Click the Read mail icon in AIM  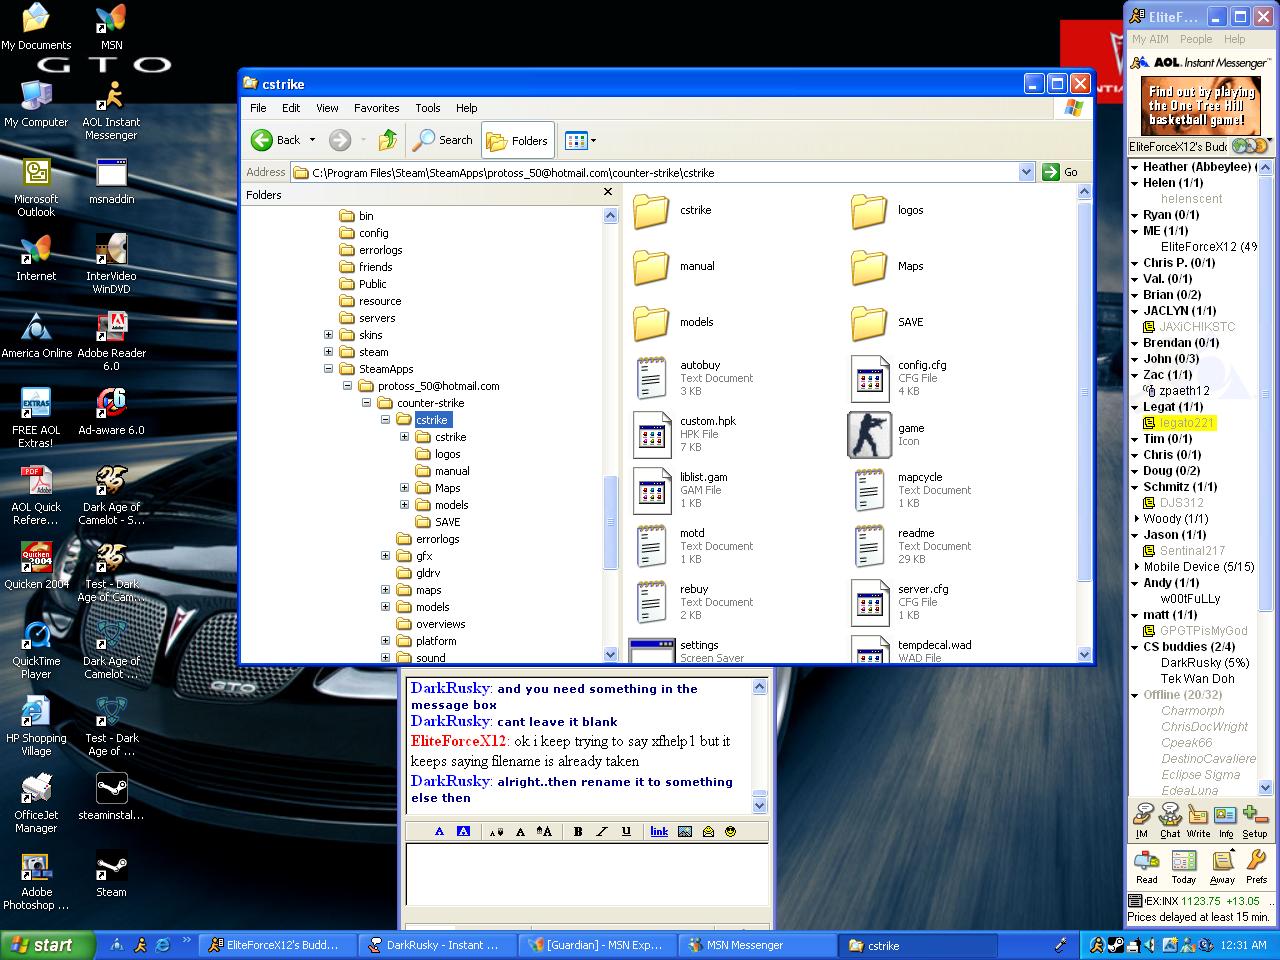tap(1147, 867)
